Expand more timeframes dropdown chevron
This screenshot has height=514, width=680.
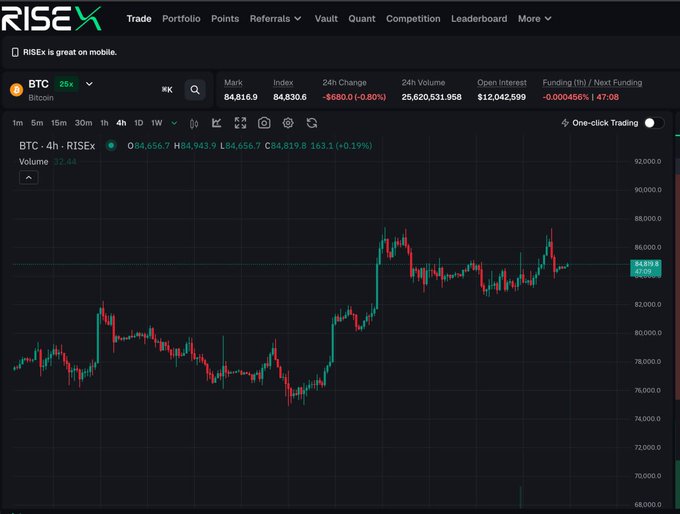174,123
